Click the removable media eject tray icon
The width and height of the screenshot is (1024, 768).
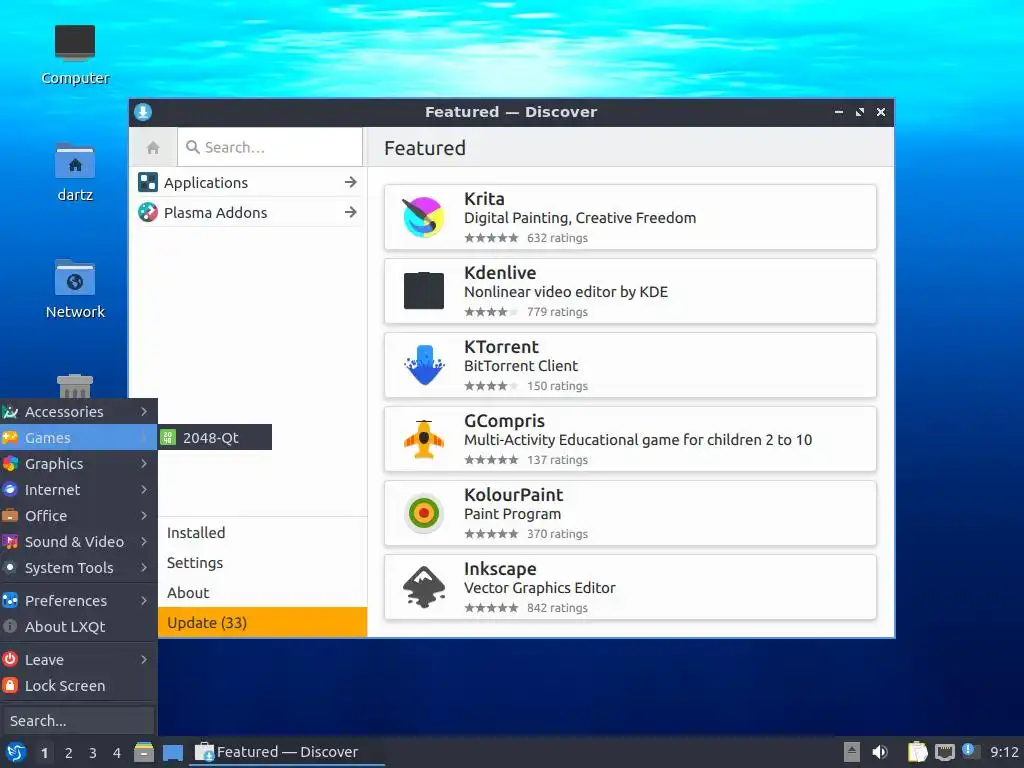click(852, 752)
